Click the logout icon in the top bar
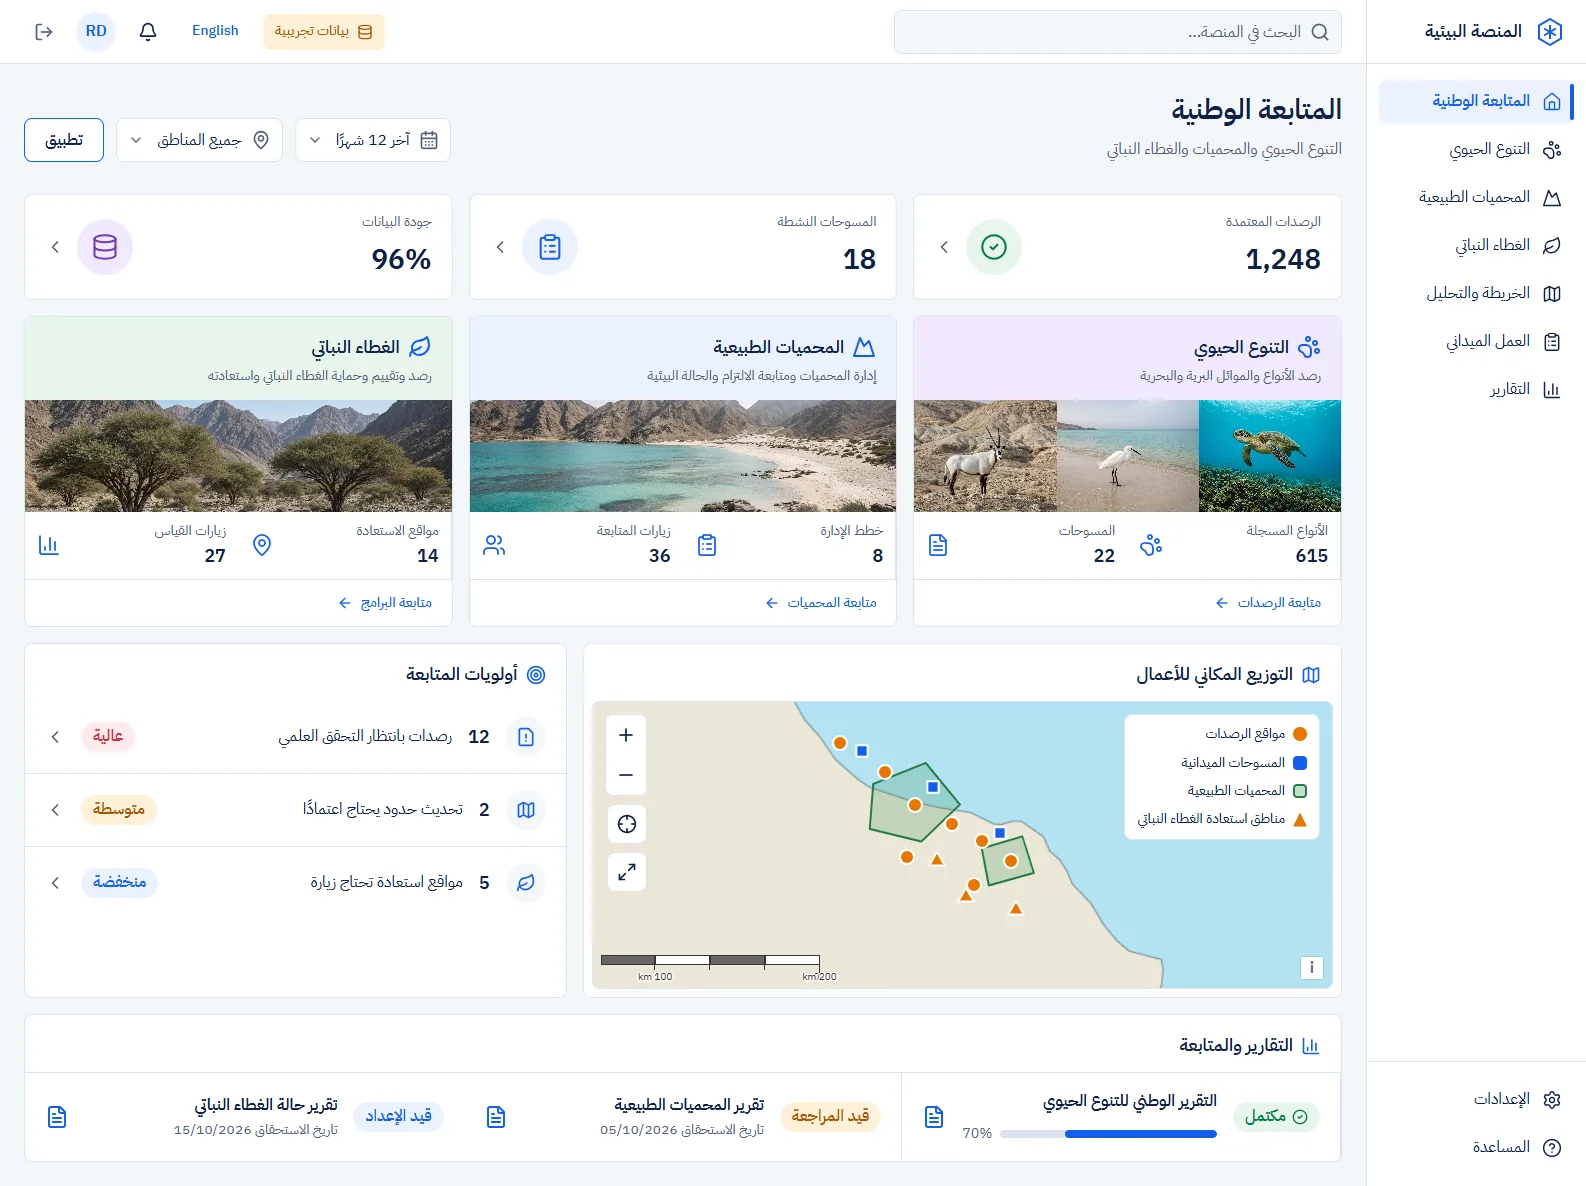Screen dimensions: 1586x1186 coord(44,32)
